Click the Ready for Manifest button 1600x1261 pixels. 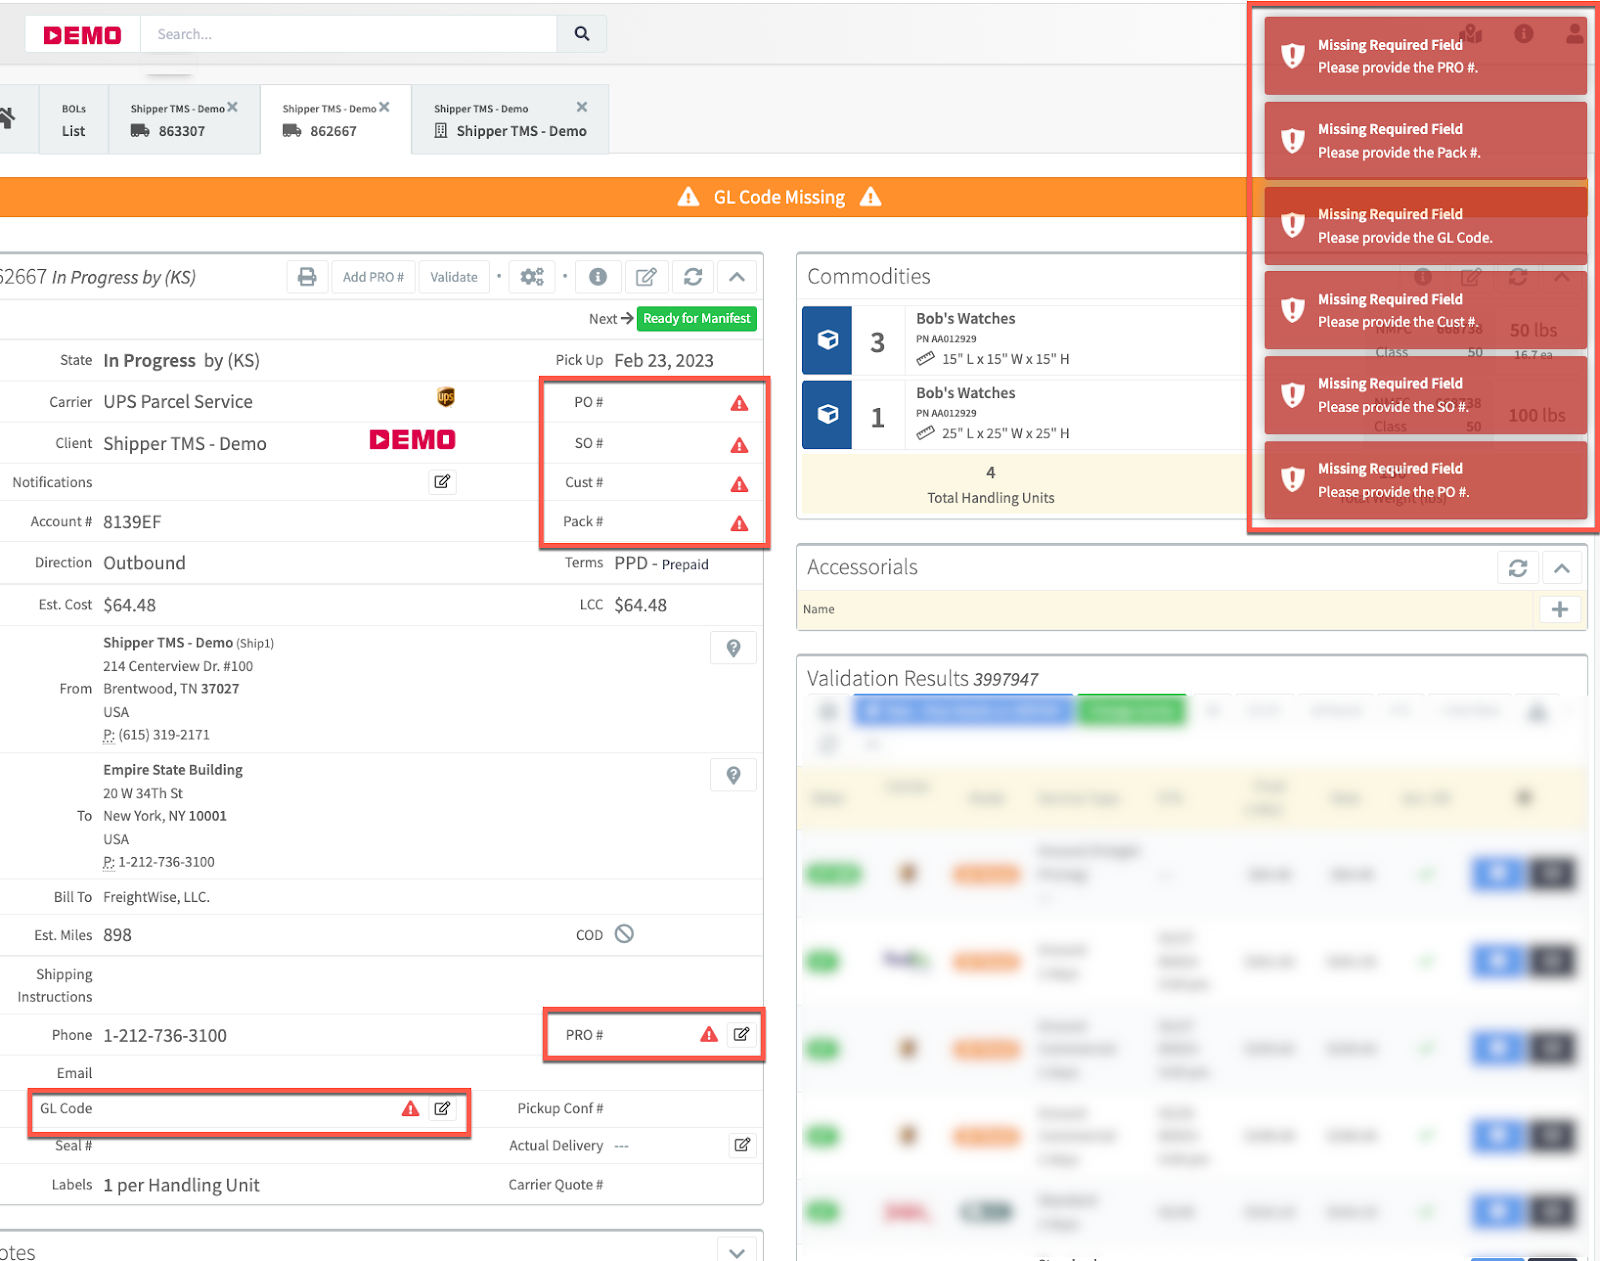[697, 319]
